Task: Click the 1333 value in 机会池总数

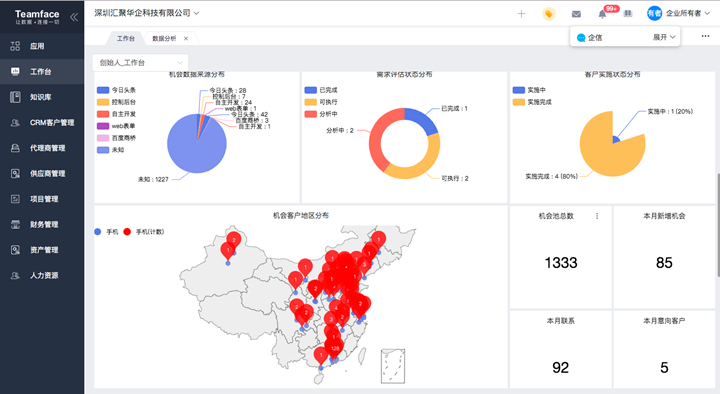Action: (561, 263)
